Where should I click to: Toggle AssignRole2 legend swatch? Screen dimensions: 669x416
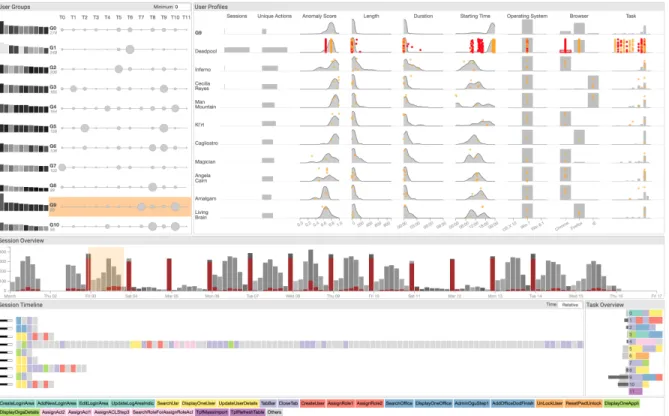coord(369,403)
